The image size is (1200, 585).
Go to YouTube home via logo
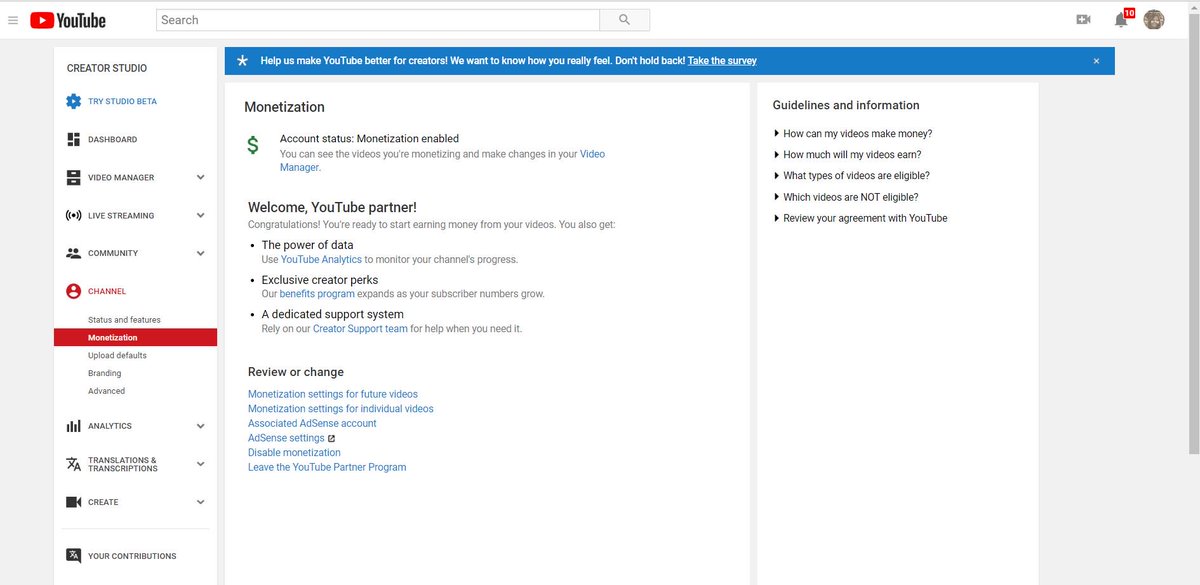[67, 20]
